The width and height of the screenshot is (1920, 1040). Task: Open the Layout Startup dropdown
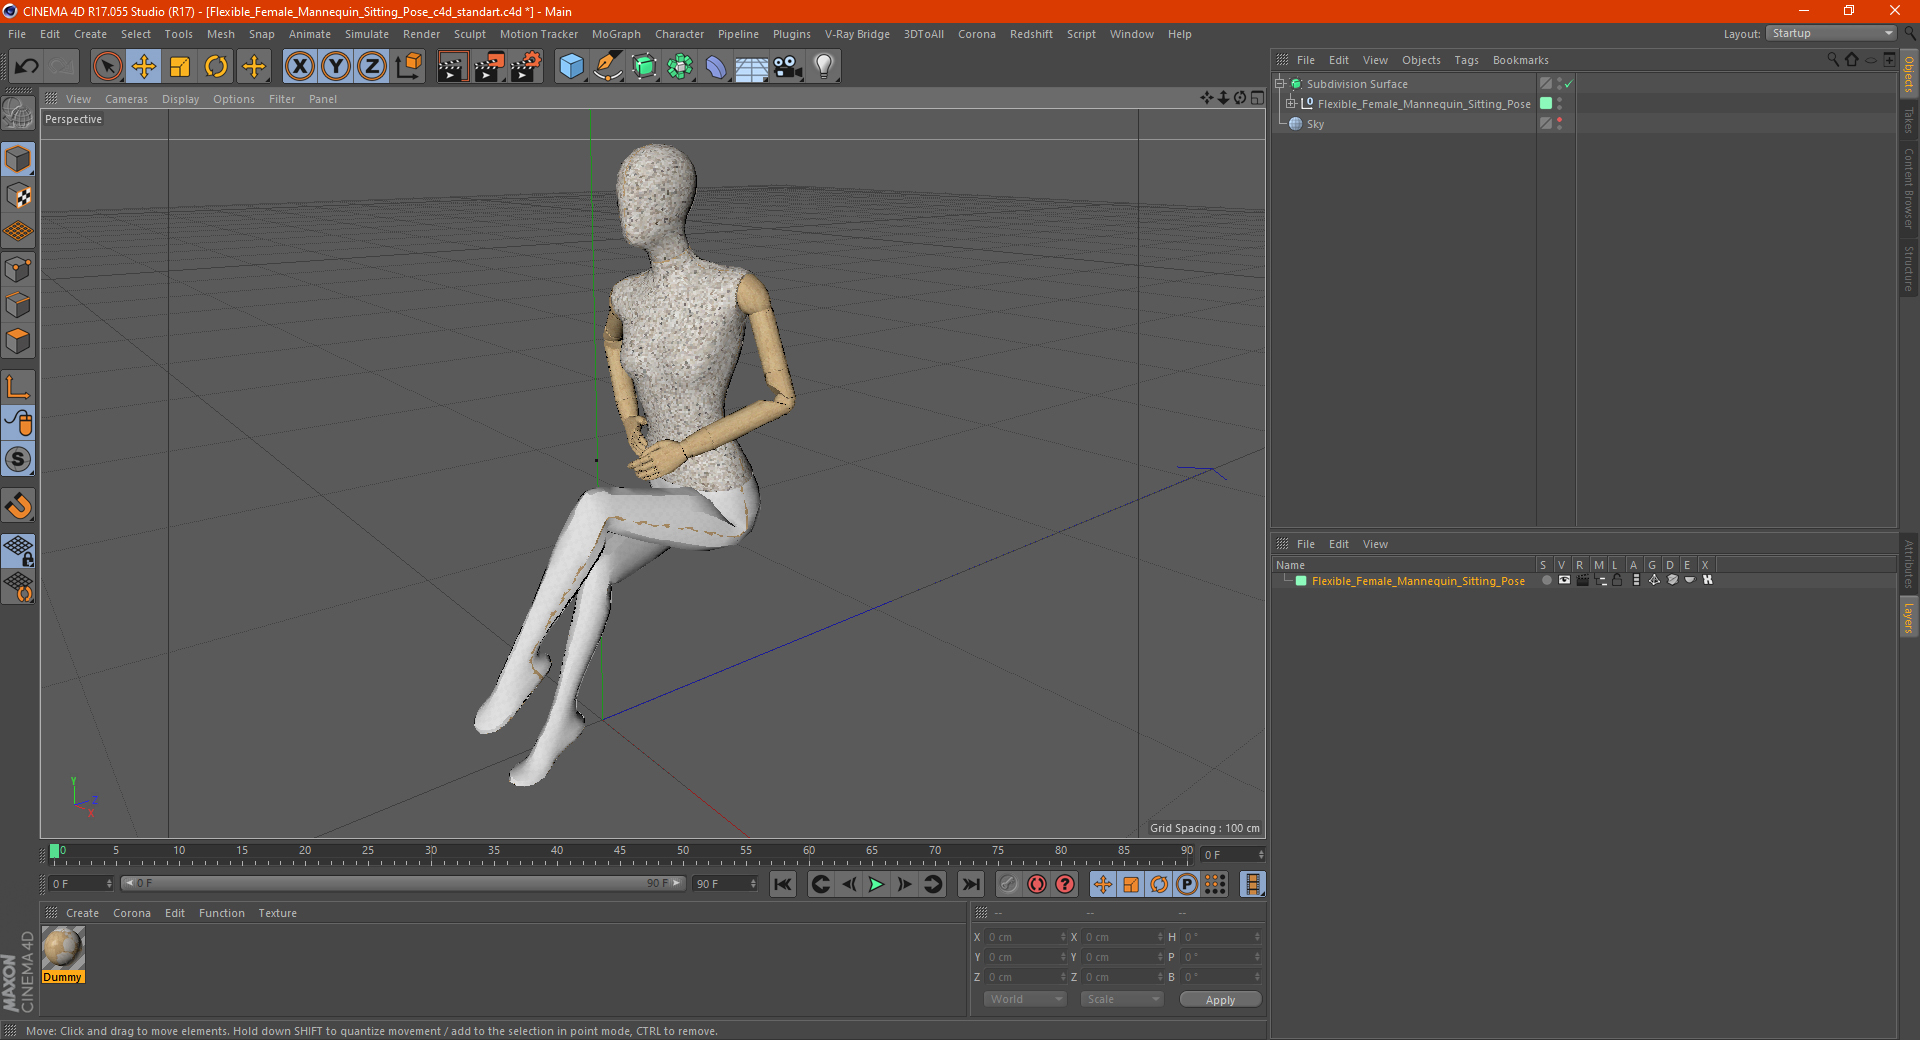tap(1831, 34)
